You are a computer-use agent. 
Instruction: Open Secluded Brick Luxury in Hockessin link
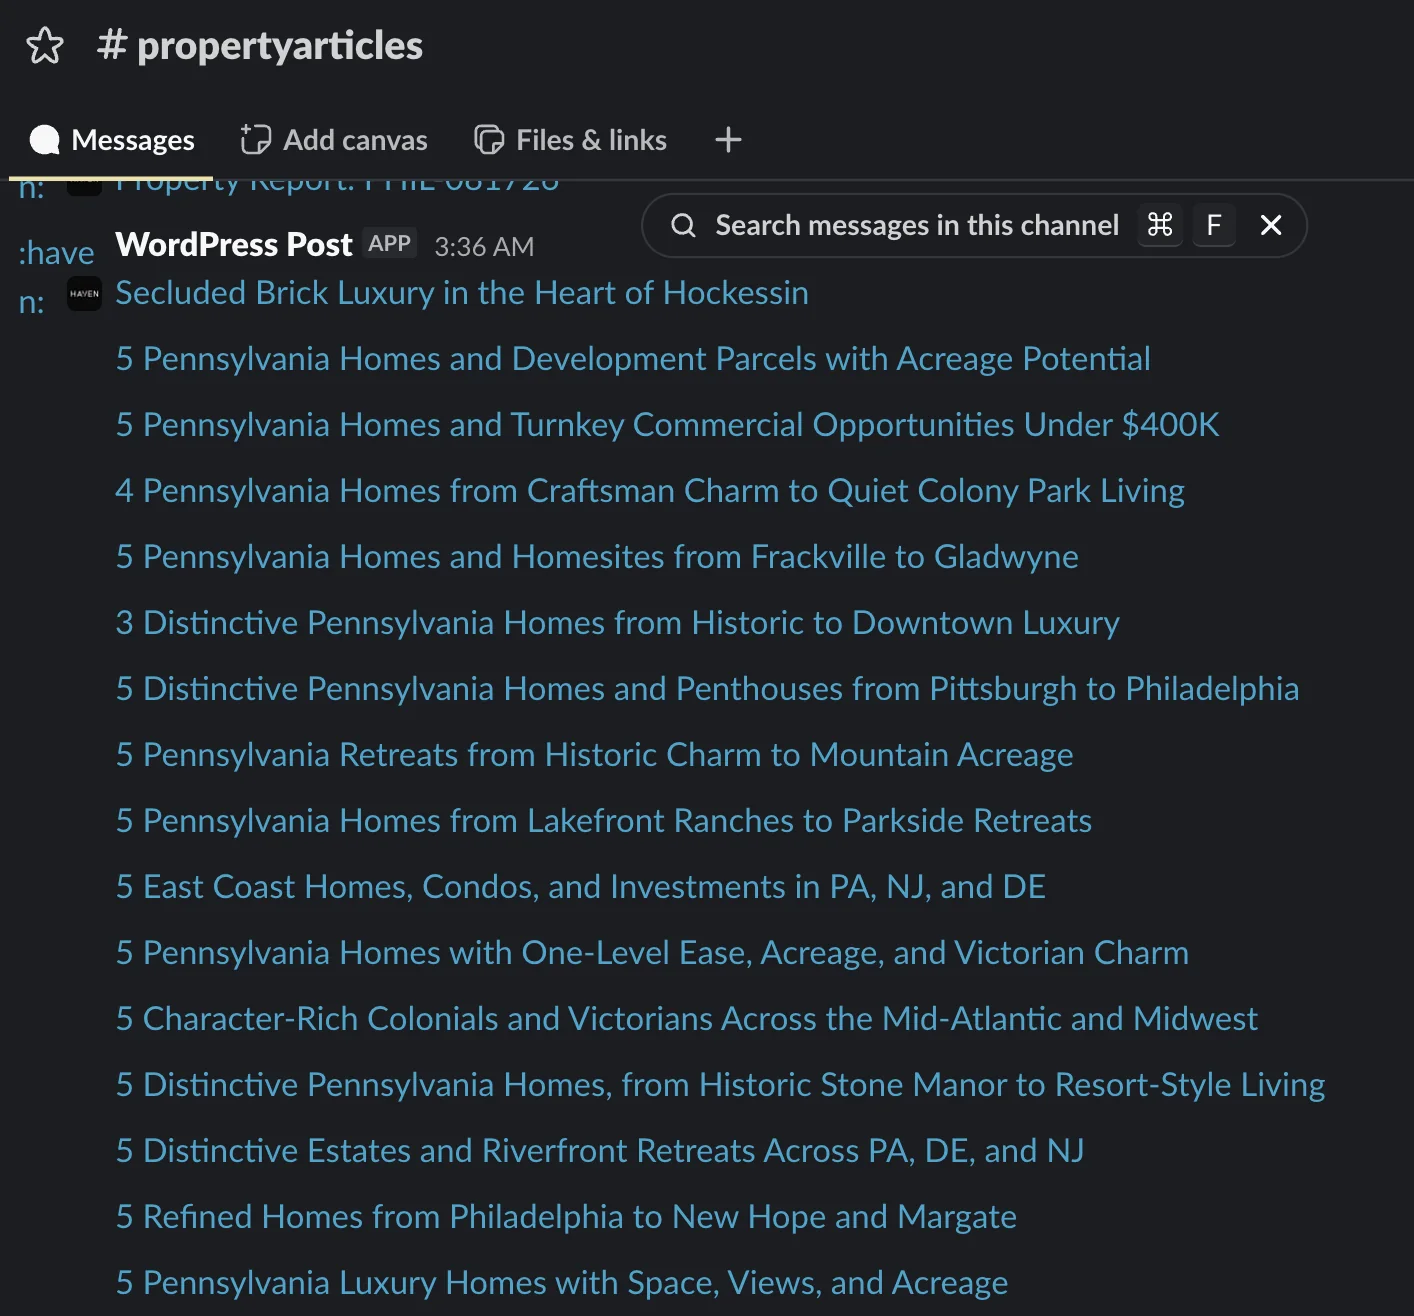click(x=462, y=293)
